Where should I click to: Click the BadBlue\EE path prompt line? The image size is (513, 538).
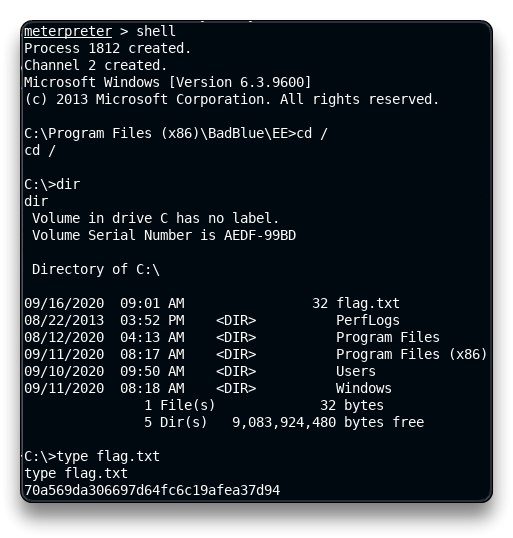[x=176, y=133]
